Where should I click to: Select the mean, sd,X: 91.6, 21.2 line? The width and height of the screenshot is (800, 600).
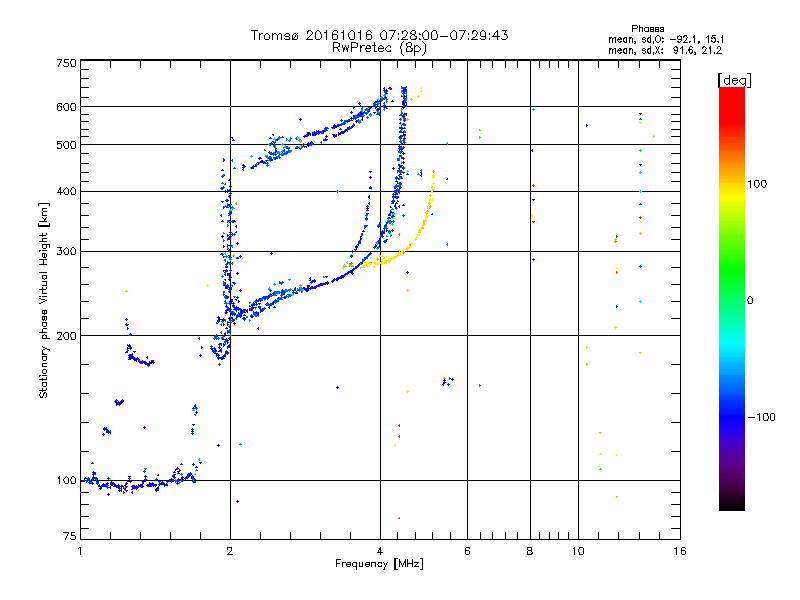point(665,50)
